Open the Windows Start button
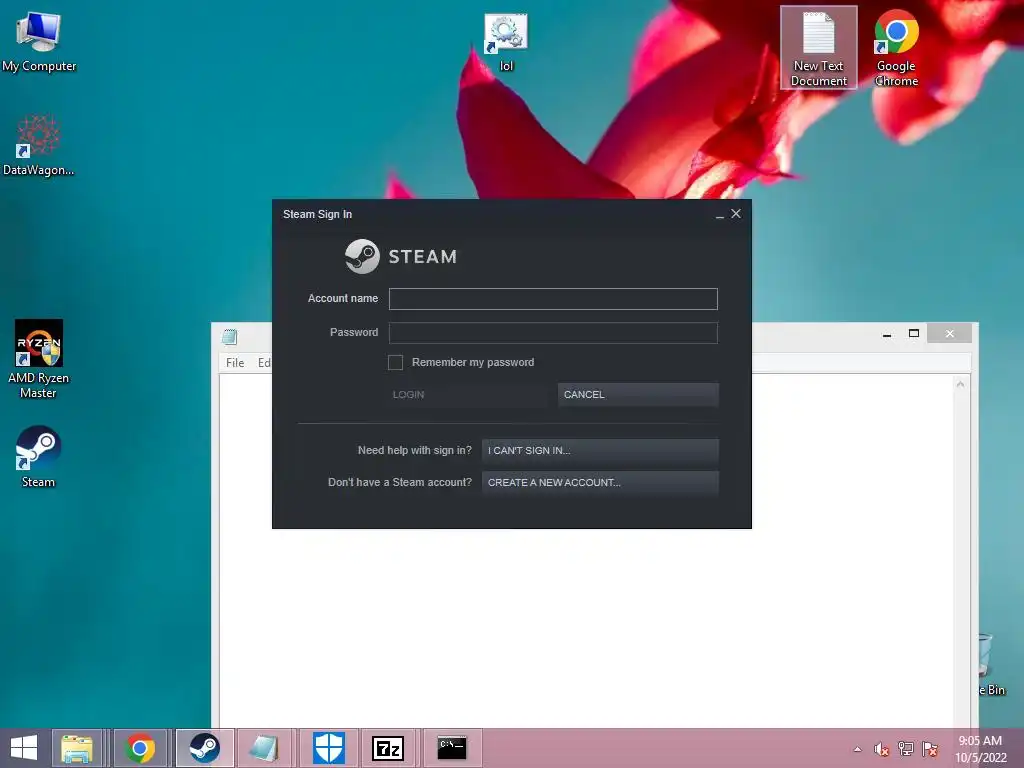Screen dimensions: 1024x768 click(x=24, y=748)
